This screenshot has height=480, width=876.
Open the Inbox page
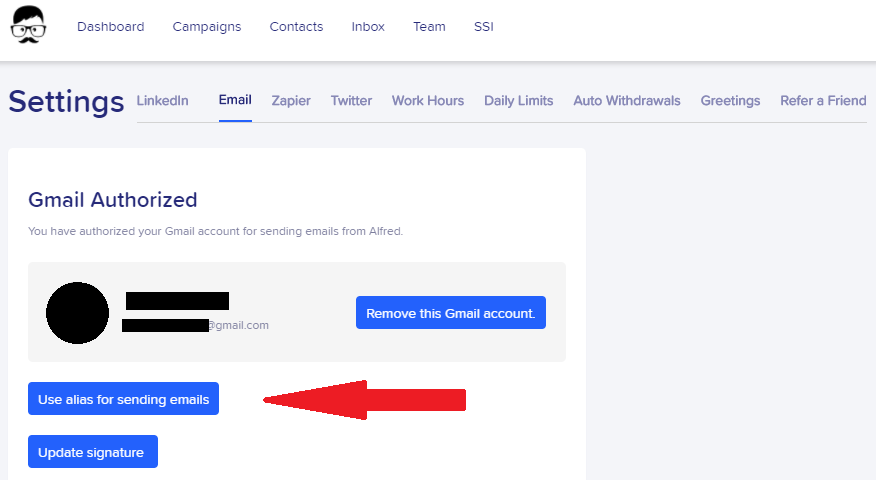pos(368,27)
